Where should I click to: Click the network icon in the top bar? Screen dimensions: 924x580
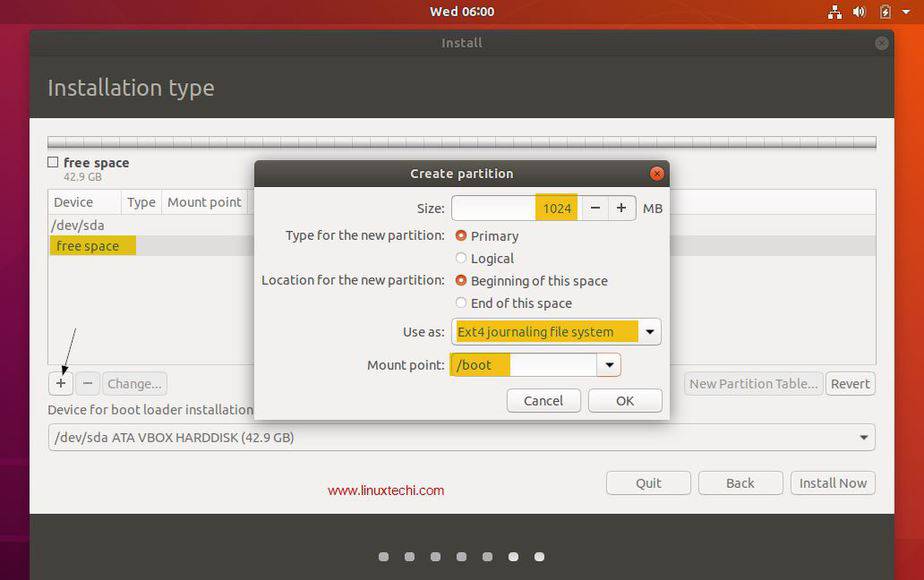(836, 11)
